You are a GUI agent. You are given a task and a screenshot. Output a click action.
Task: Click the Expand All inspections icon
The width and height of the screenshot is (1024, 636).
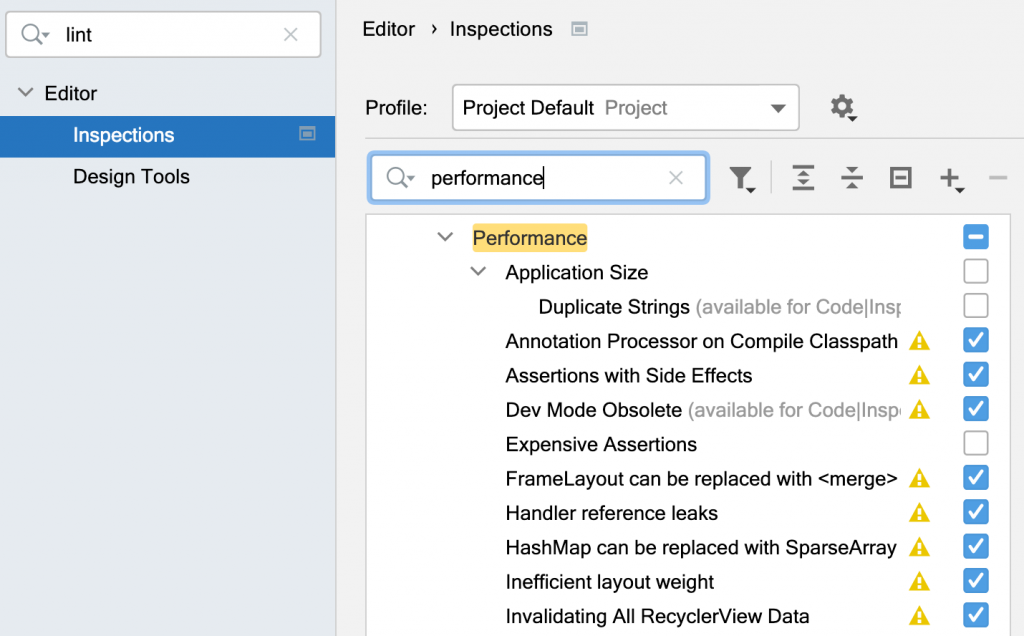(803, 178)
